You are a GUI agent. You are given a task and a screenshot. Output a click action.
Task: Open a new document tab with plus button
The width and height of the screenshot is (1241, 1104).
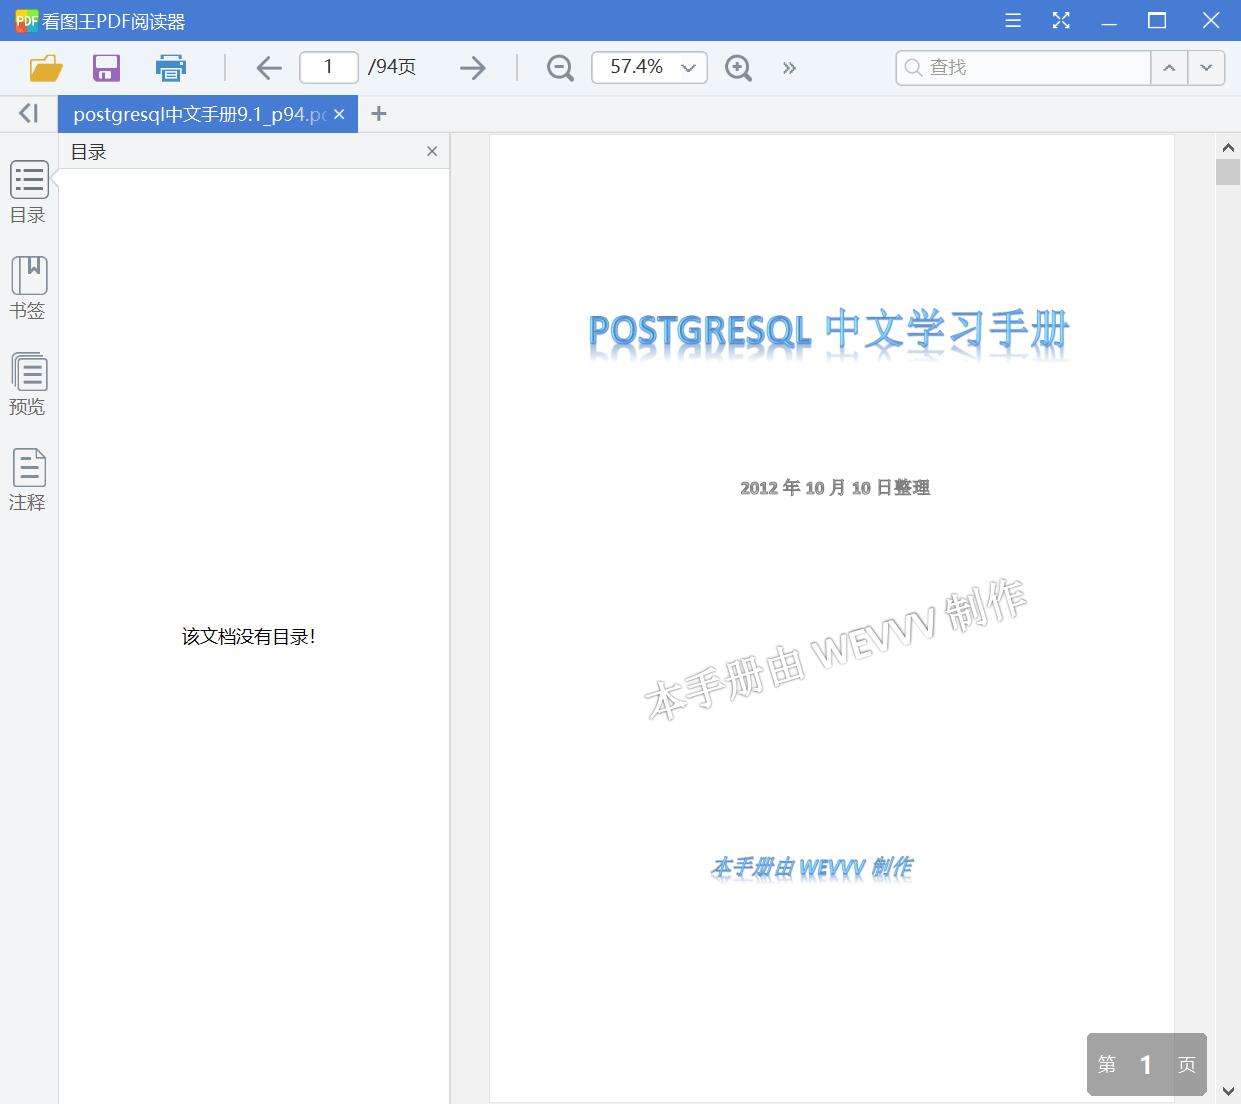[378, 113]
